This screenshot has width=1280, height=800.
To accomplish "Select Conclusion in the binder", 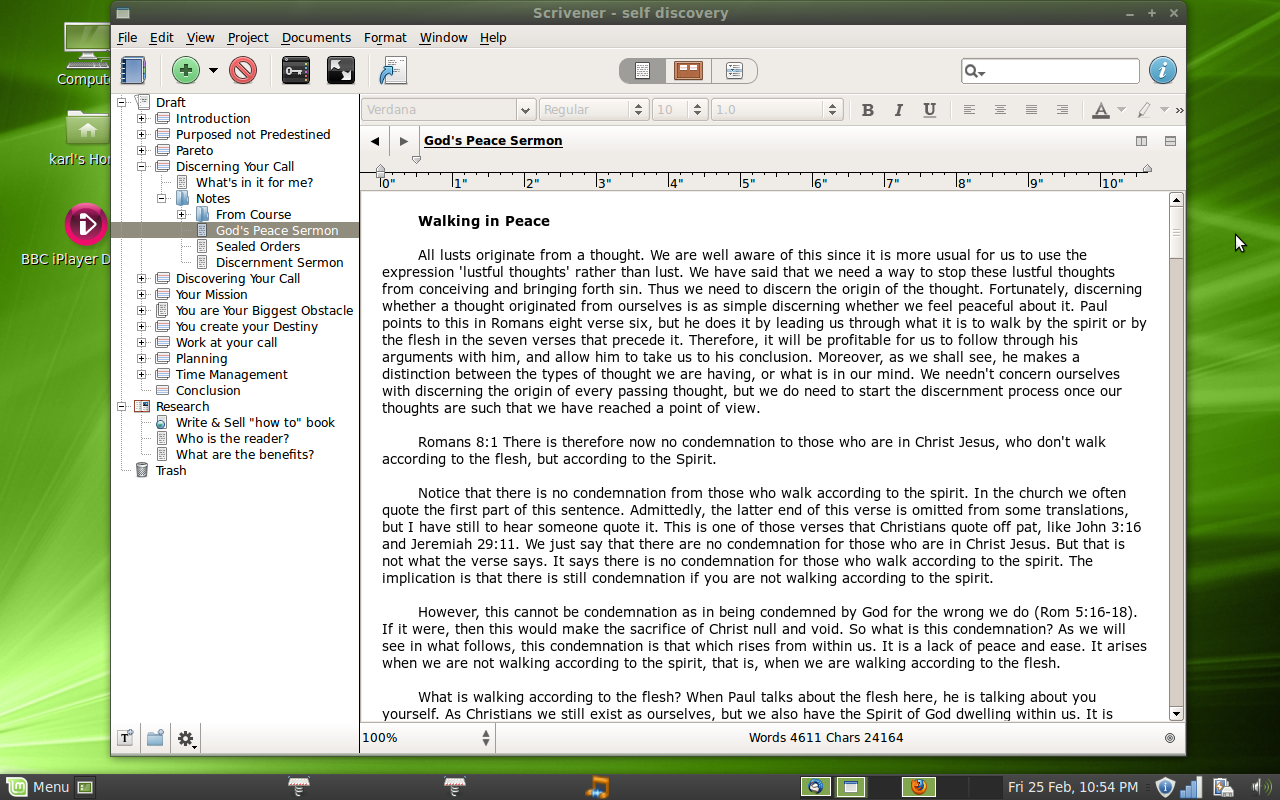I will [207, 390].
